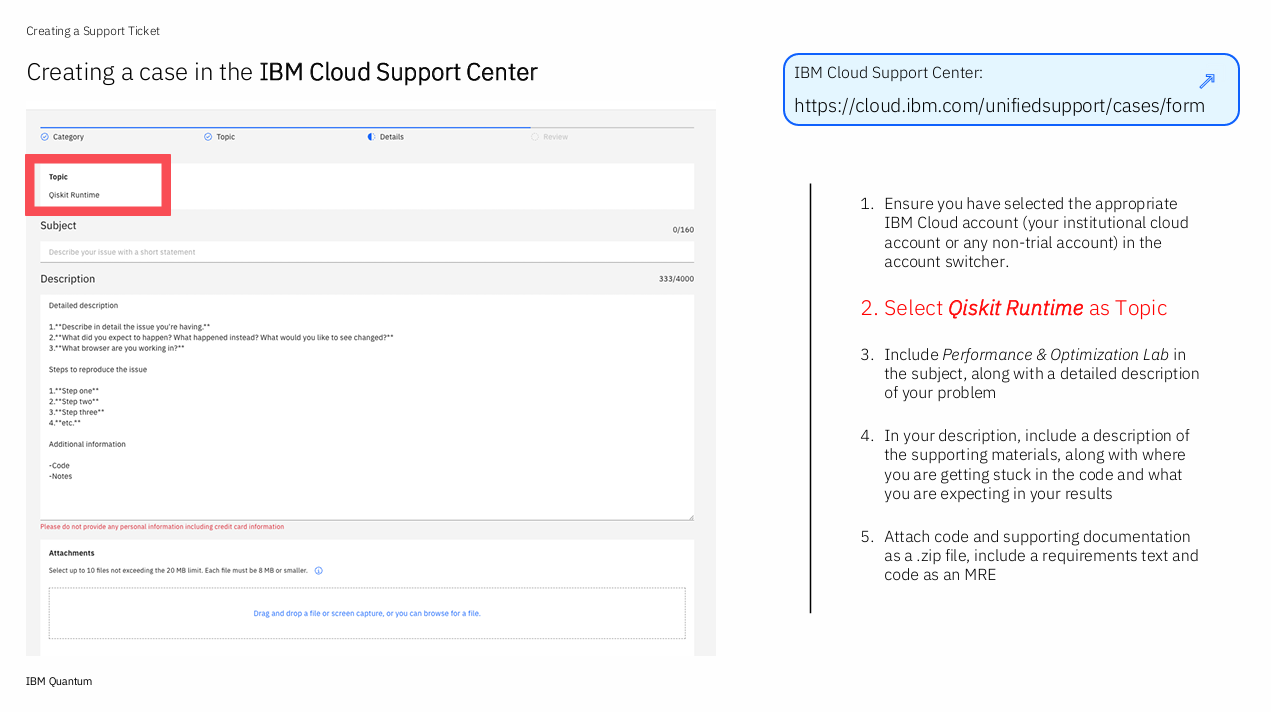
Task: Click the Review step circle icon
Action: pos(535,137)
